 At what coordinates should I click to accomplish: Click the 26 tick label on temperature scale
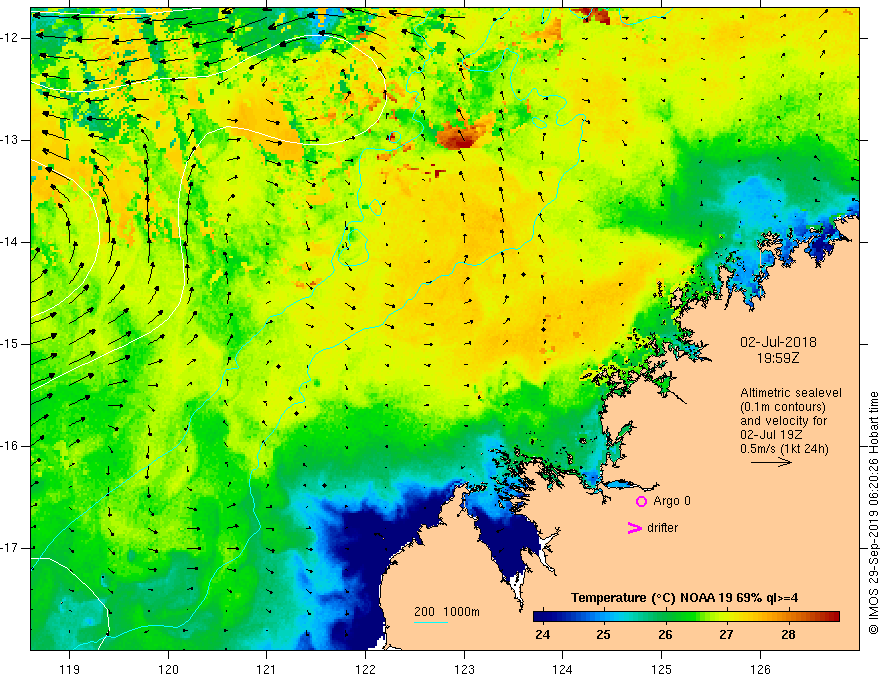(x=665, y=635)
